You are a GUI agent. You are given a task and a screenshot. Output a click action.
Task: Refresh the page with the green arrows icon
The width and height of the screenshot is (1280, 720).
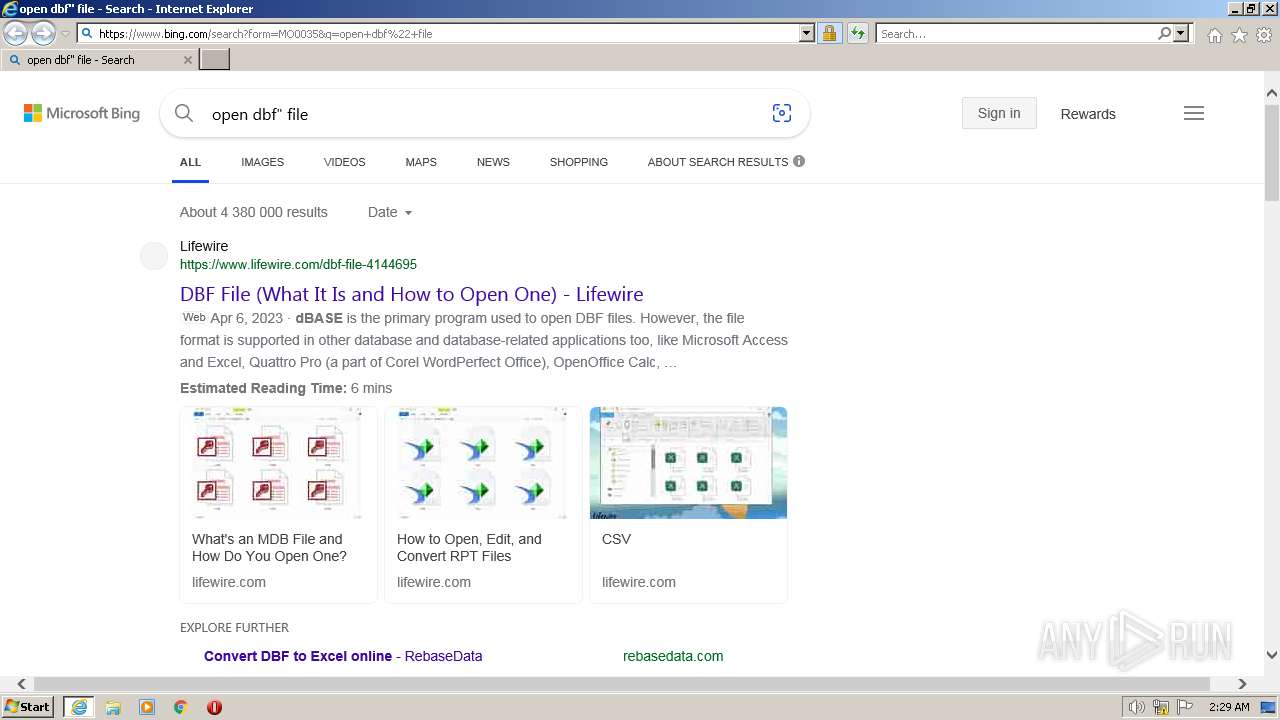[858, 33]
